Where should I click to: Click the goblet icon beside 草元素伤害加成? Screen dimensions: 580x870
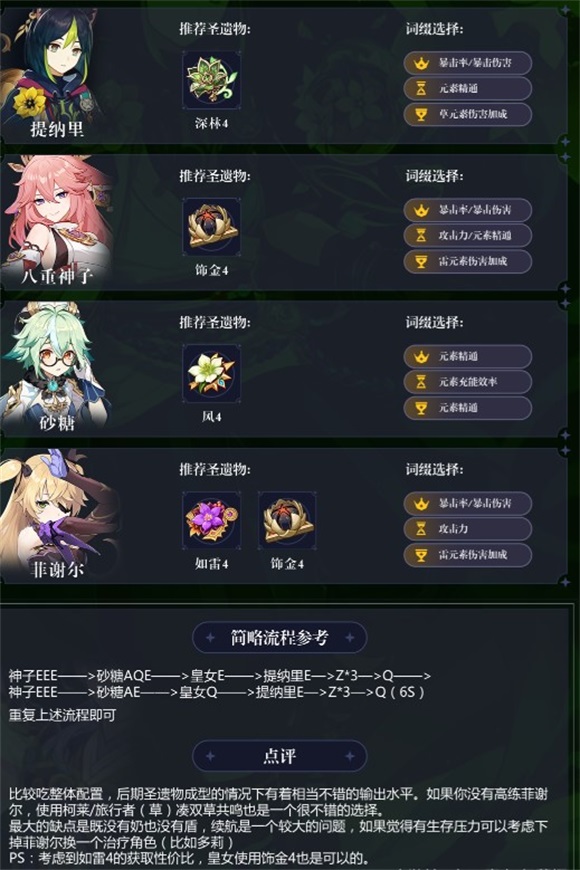pos(421,114)
